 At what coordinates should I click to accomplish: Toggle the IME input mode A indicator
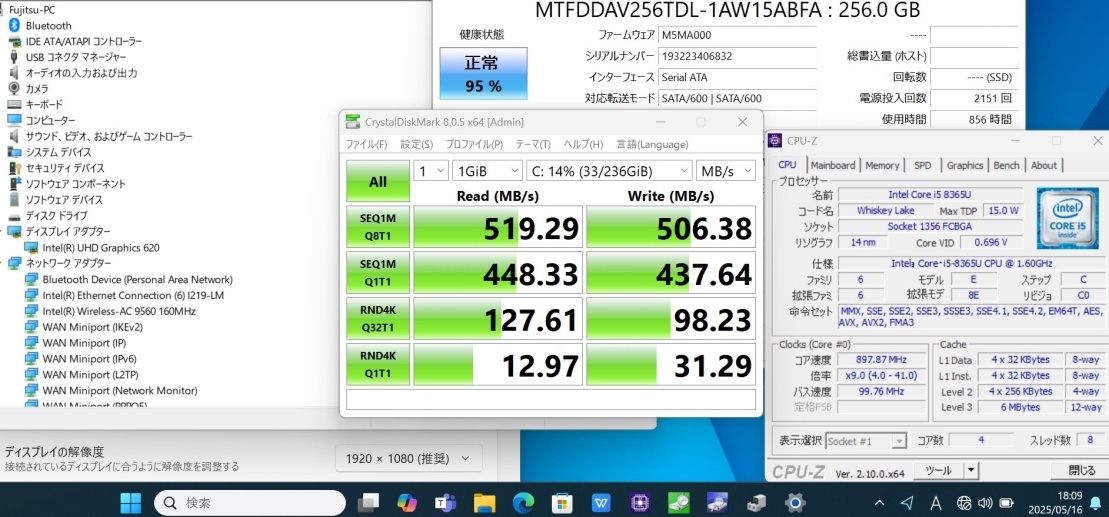point(936,503)
